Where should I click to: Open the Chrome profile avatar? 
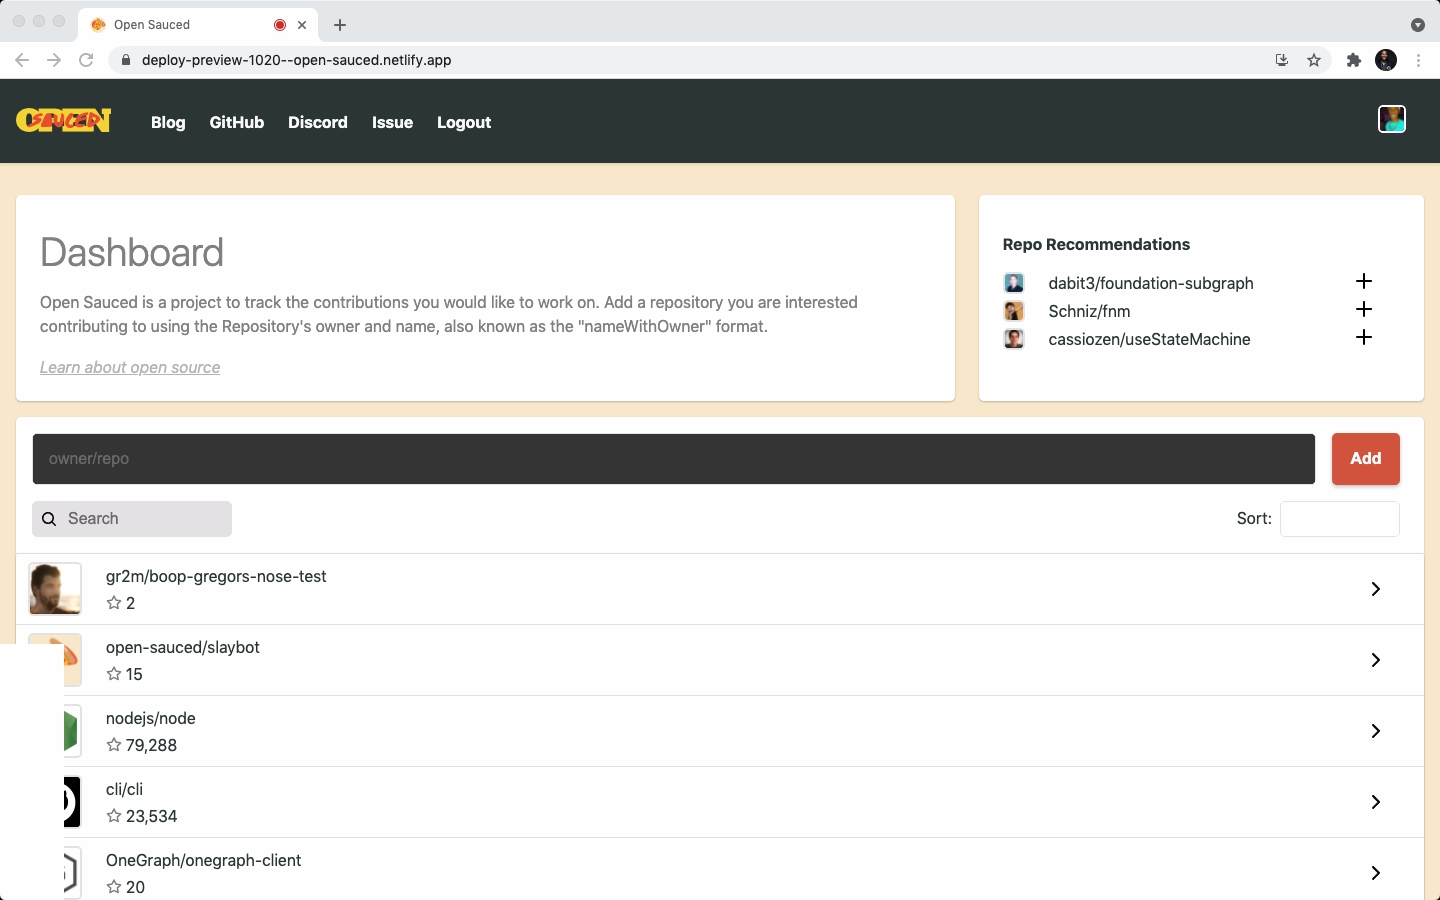(1386, 60)
